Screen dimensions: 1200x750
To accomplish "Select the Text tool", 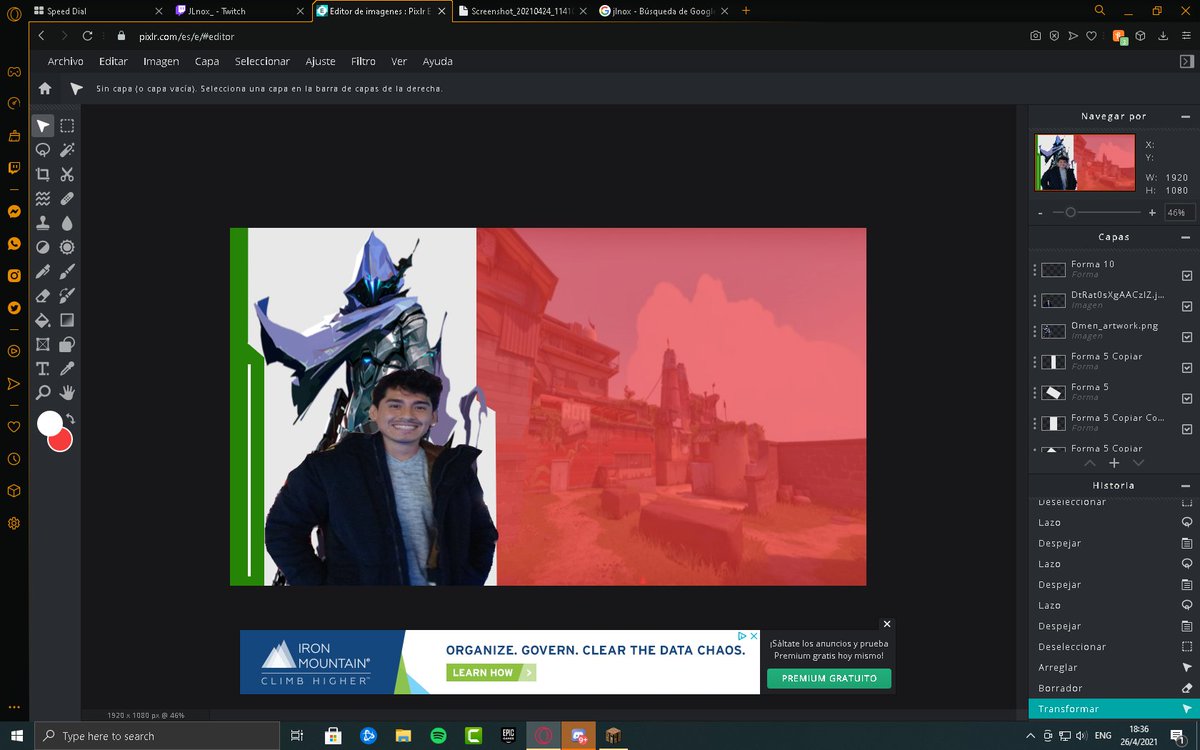I will pyautogui.click(x=43, y=368).
